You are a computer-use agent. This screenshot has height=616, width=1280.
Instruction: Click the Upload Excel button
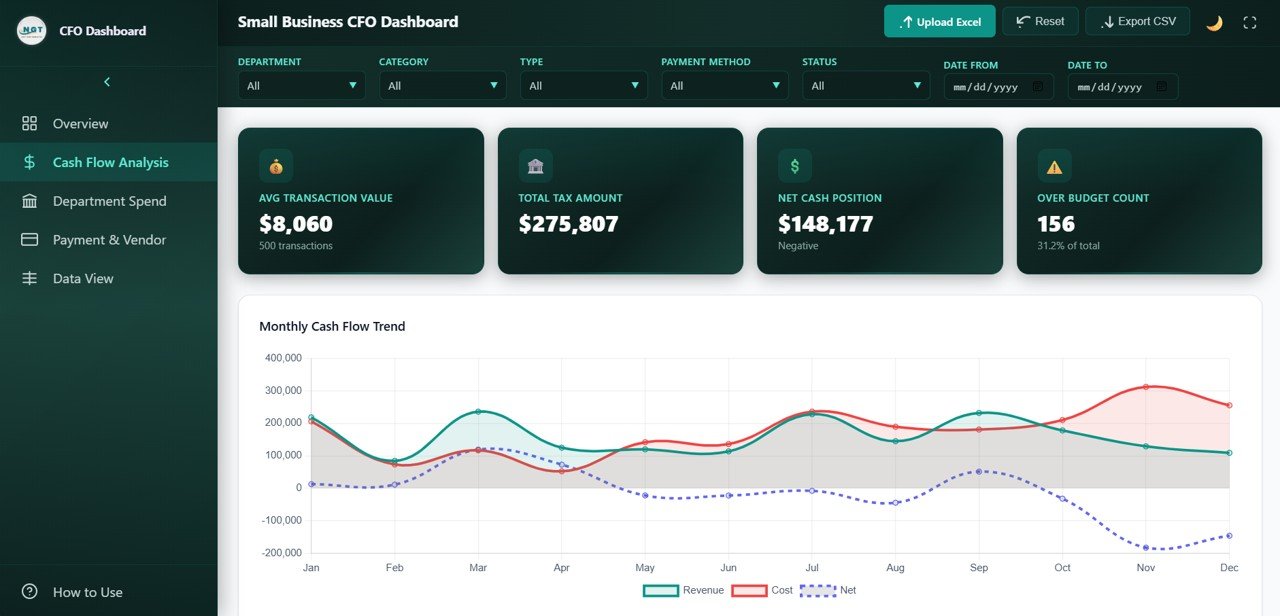coord(939,21)
